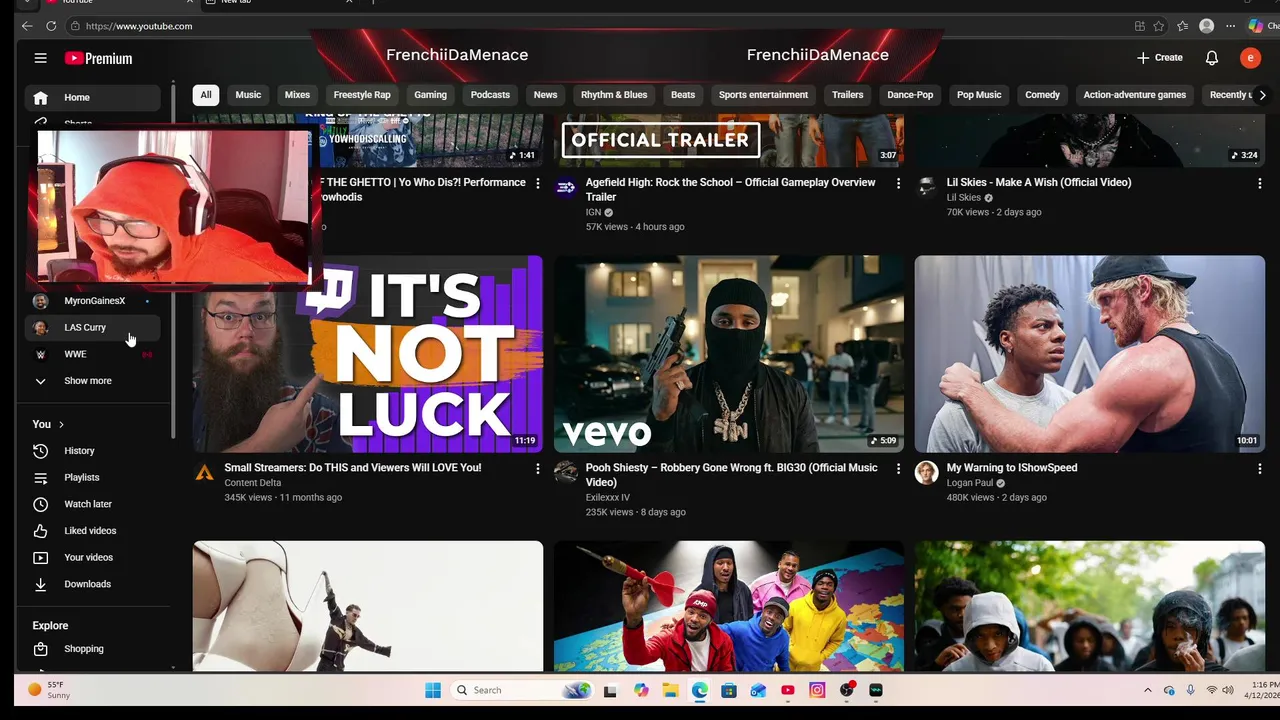This screenshot has height=720, width=1280.
Task: Open options menu for Small Streamers video
Action: click(x=538, y=469)
